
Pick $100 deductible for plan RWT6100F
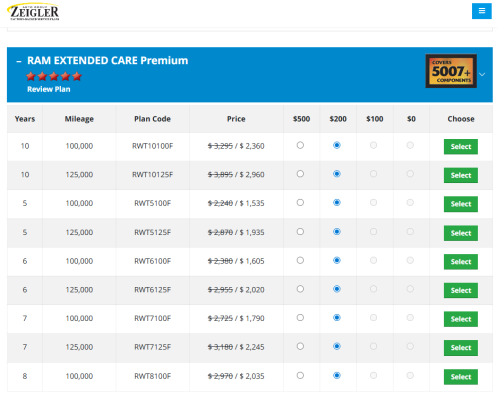[x=373, y=260]
